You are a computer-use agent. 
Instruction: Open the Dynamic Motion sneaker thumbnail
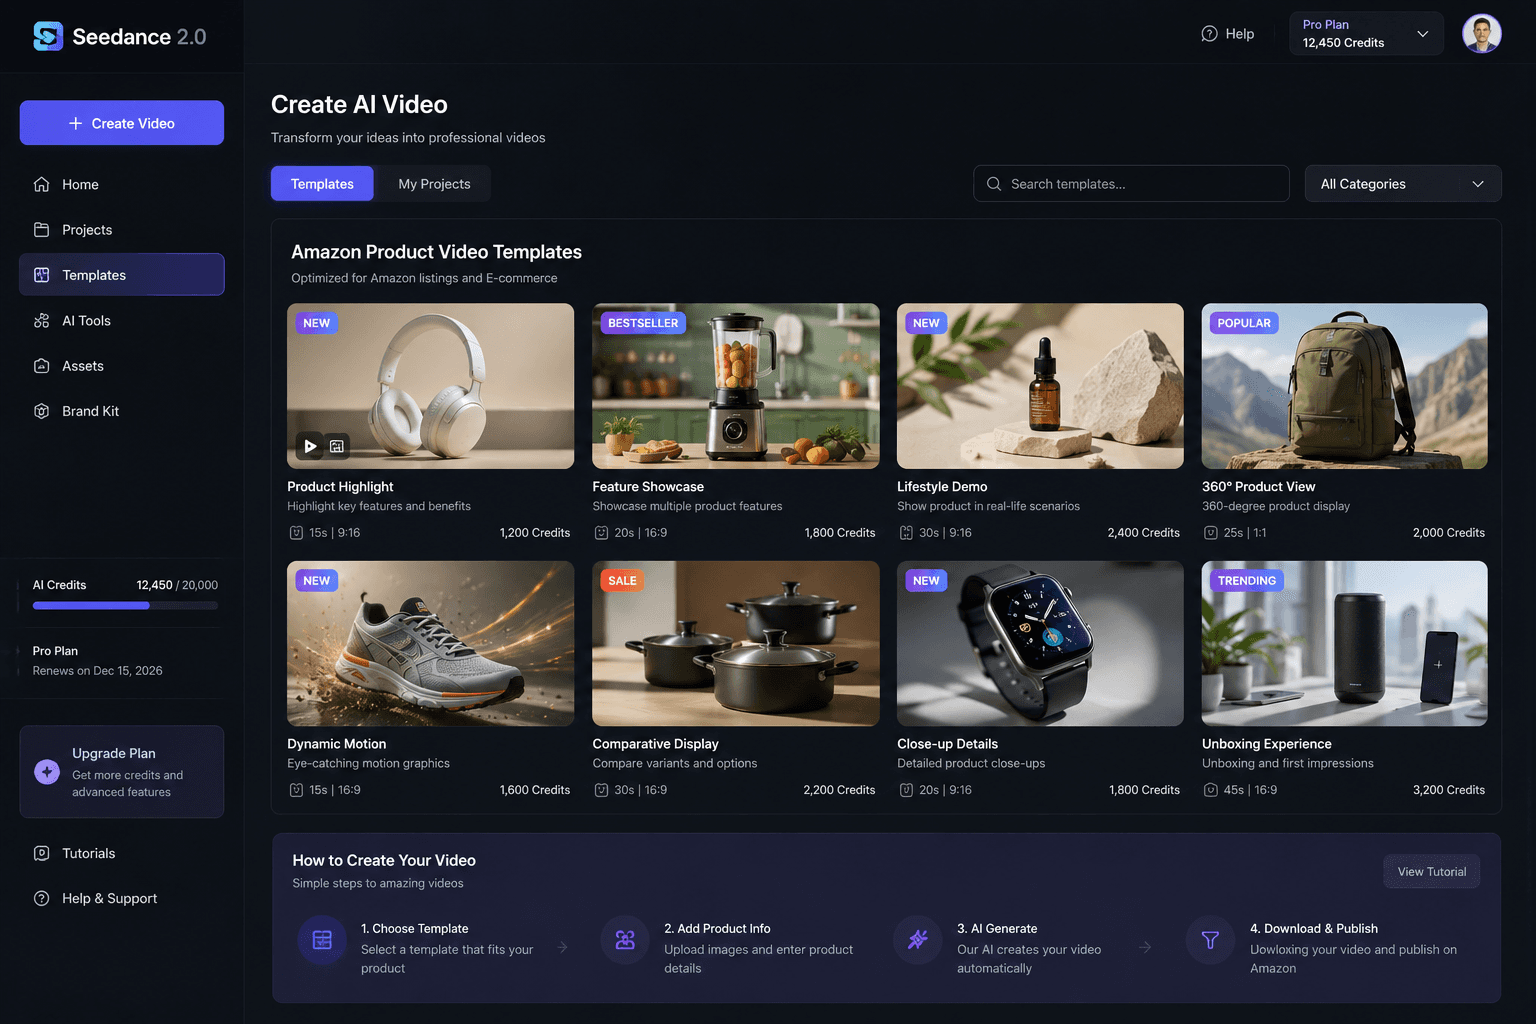click(x=430, y=643)
